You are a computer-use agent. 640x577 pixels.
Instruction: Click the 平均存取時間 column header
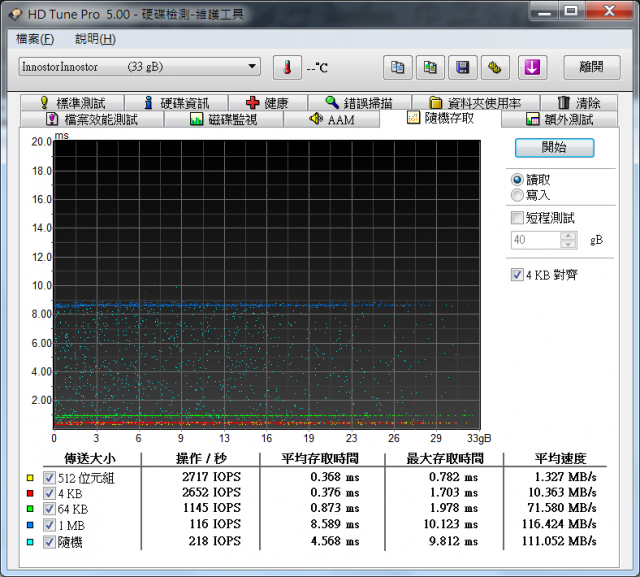click(x=320, y=458)
